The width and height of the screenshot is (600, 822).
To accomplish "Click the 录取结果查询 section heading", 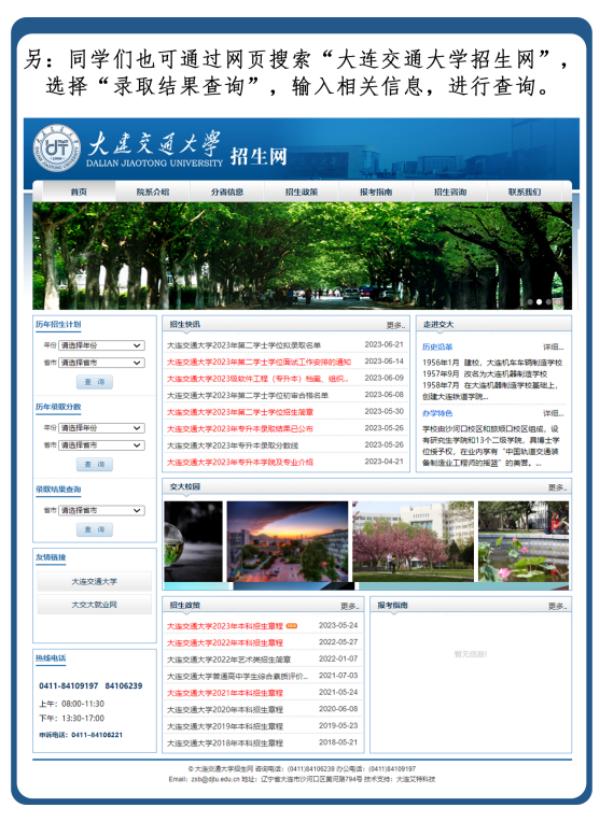I will [58, 489].
